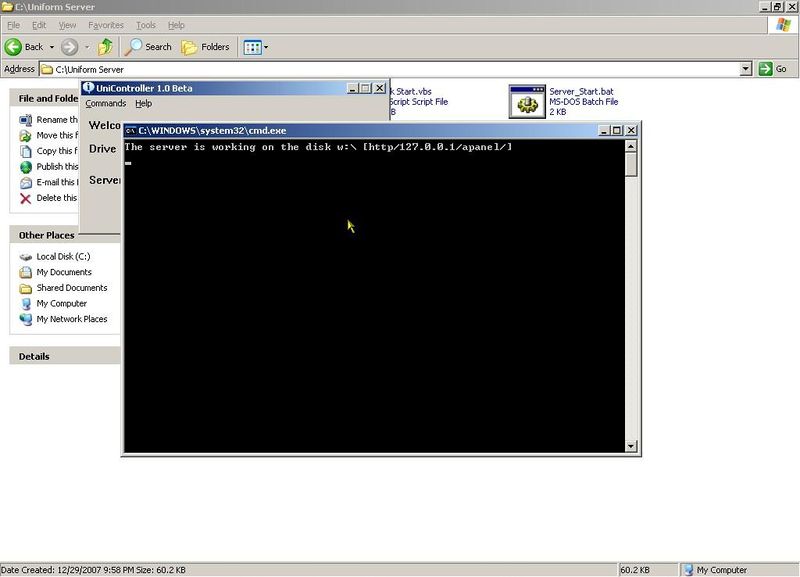
Task: Open My Documents link in Other Places
Action: point(64,272)
